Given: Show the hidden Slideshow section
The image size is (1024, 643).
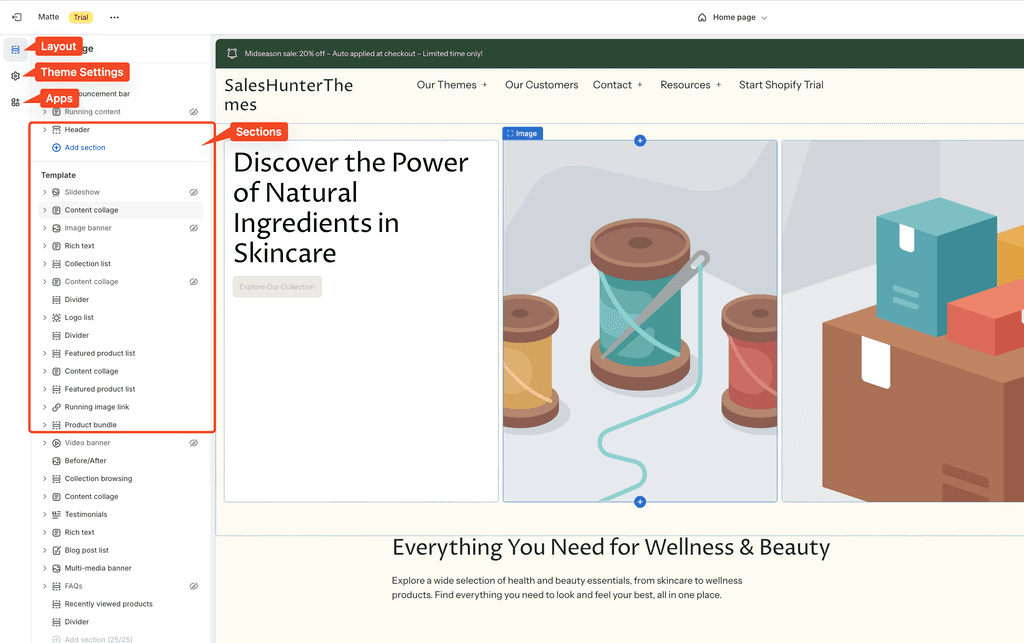Looking at the screenshot, I should click(x=194, y=193).
